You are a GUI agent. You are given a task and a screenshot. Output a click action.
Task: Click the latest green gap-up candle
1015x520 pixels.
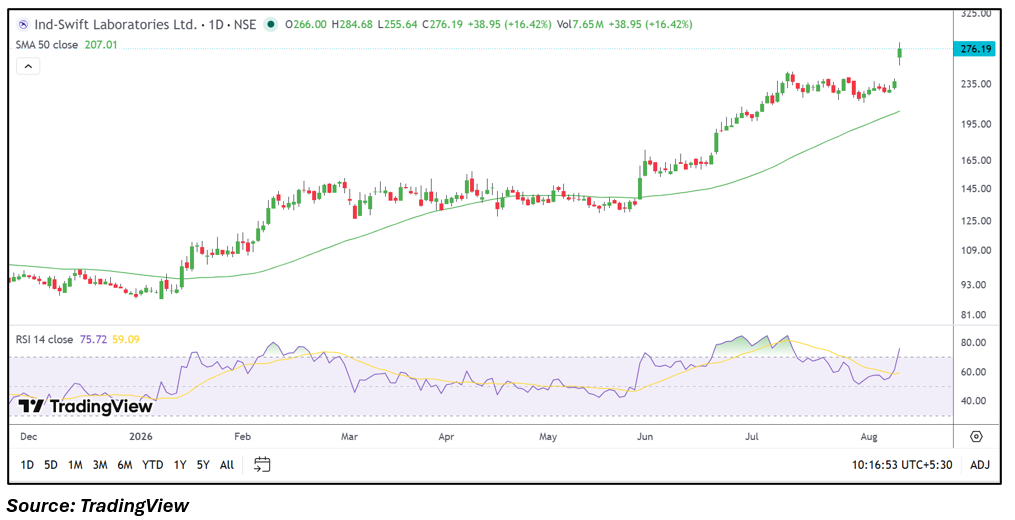pyautogui.click(x=899, y=54)
